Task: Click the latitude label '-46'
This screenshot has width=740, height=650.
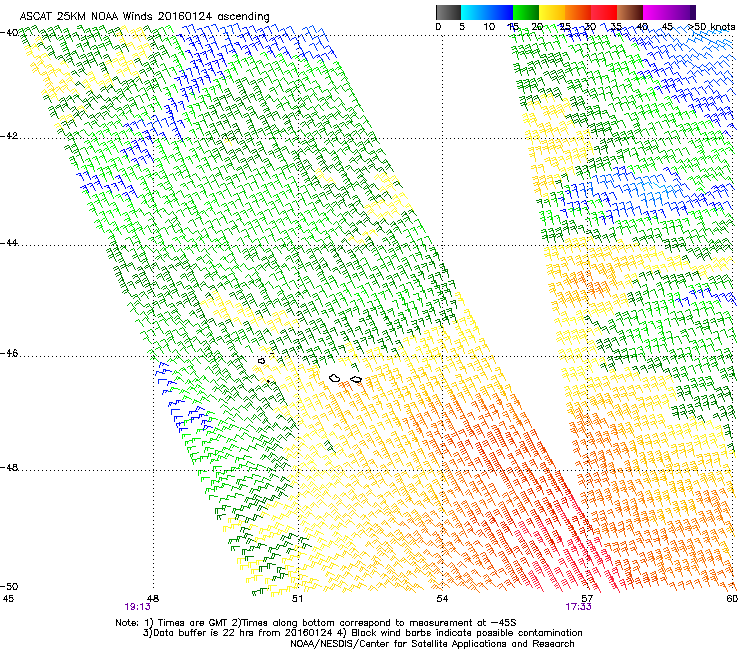Action: (x=9, y=353)
